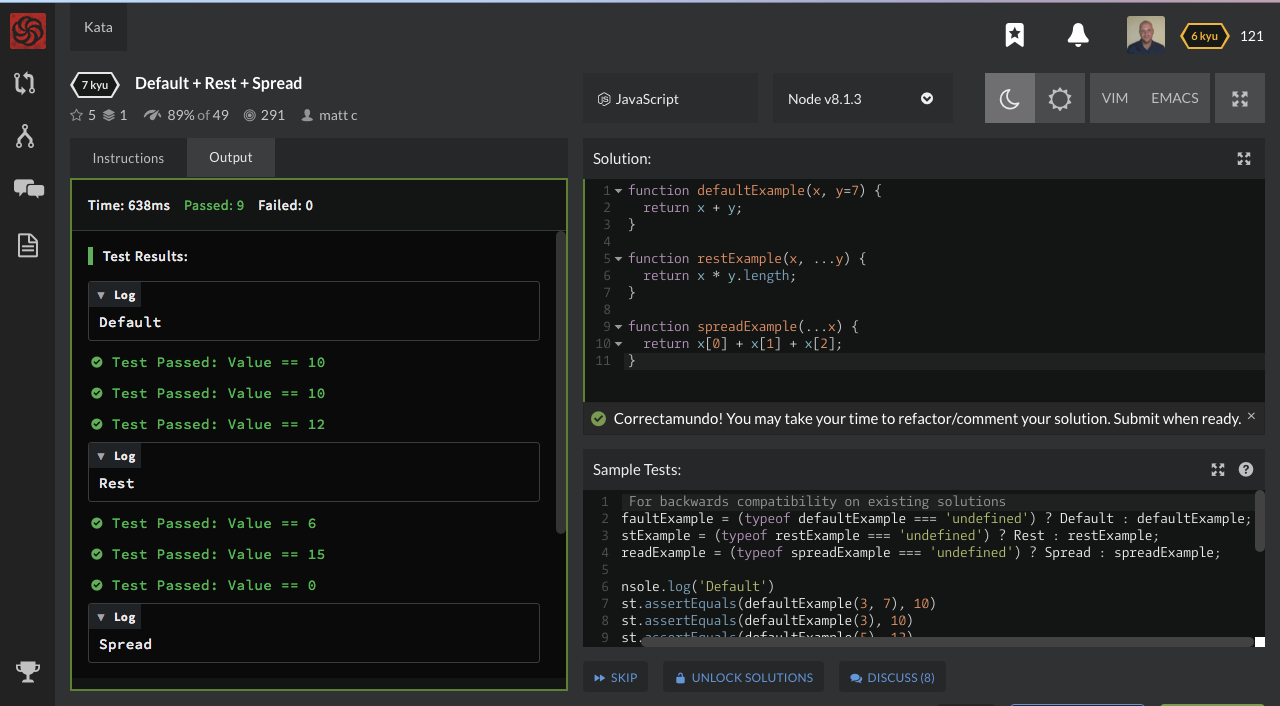
Task: Open the Kata tab in header
Action: [x=98, y=27]
